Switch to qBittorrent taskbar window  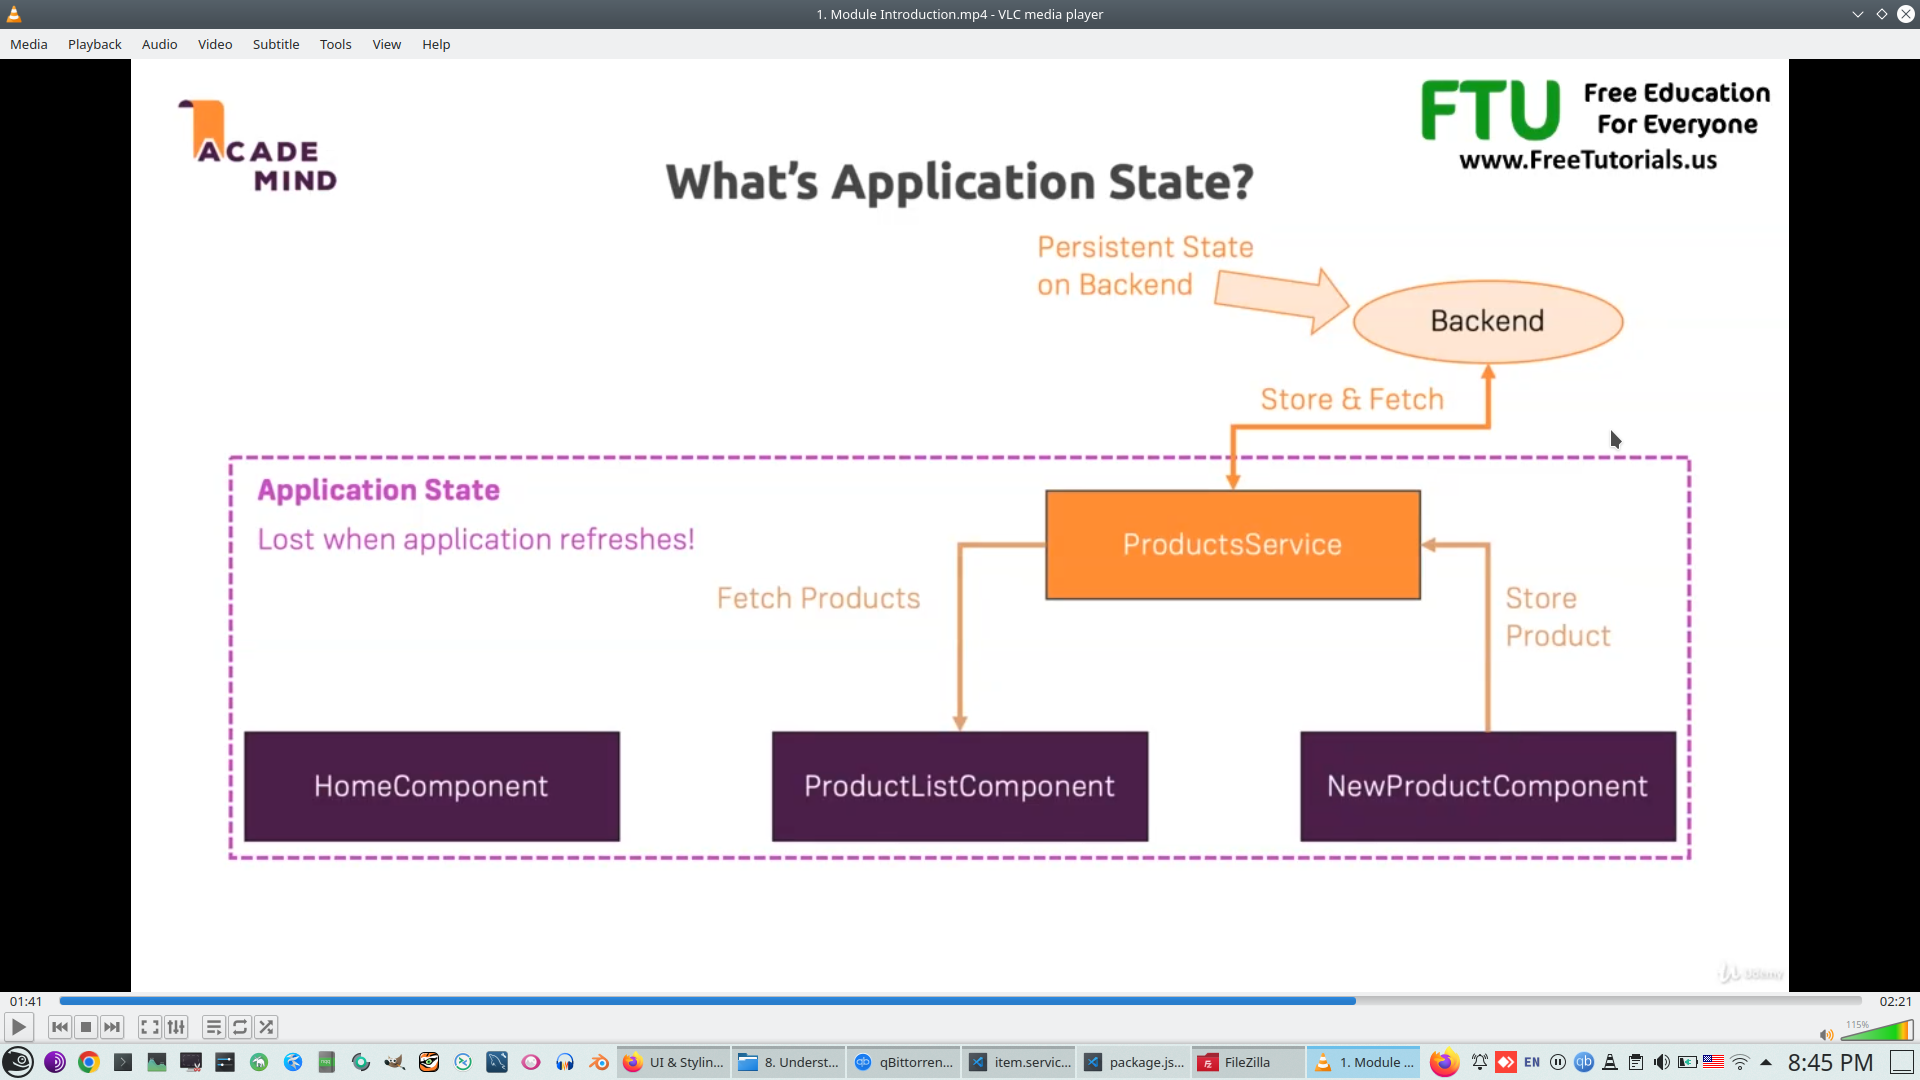pyautogui.click(x=903, y=1062)
